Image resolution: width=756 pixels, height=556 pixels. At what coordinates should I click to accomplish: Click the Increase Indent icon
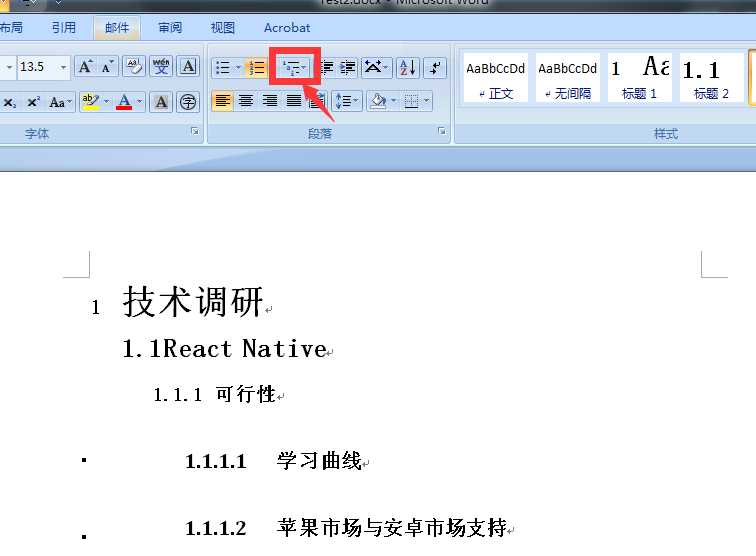point(348,68)
